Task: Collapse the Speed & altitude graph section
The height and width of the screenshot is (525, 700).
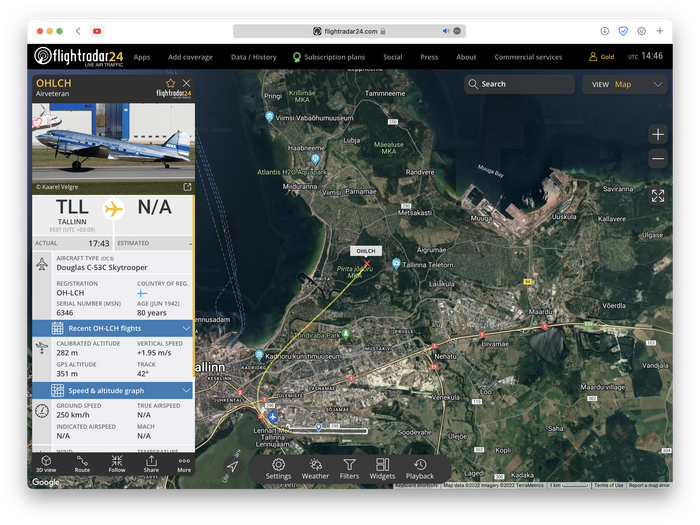Action: click(186, 390)
